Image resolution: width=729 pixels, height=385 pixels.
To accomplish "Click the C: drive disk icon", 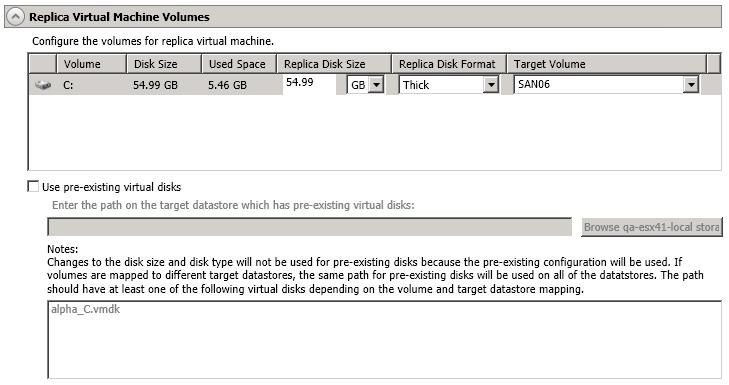I will click(43, 85).
